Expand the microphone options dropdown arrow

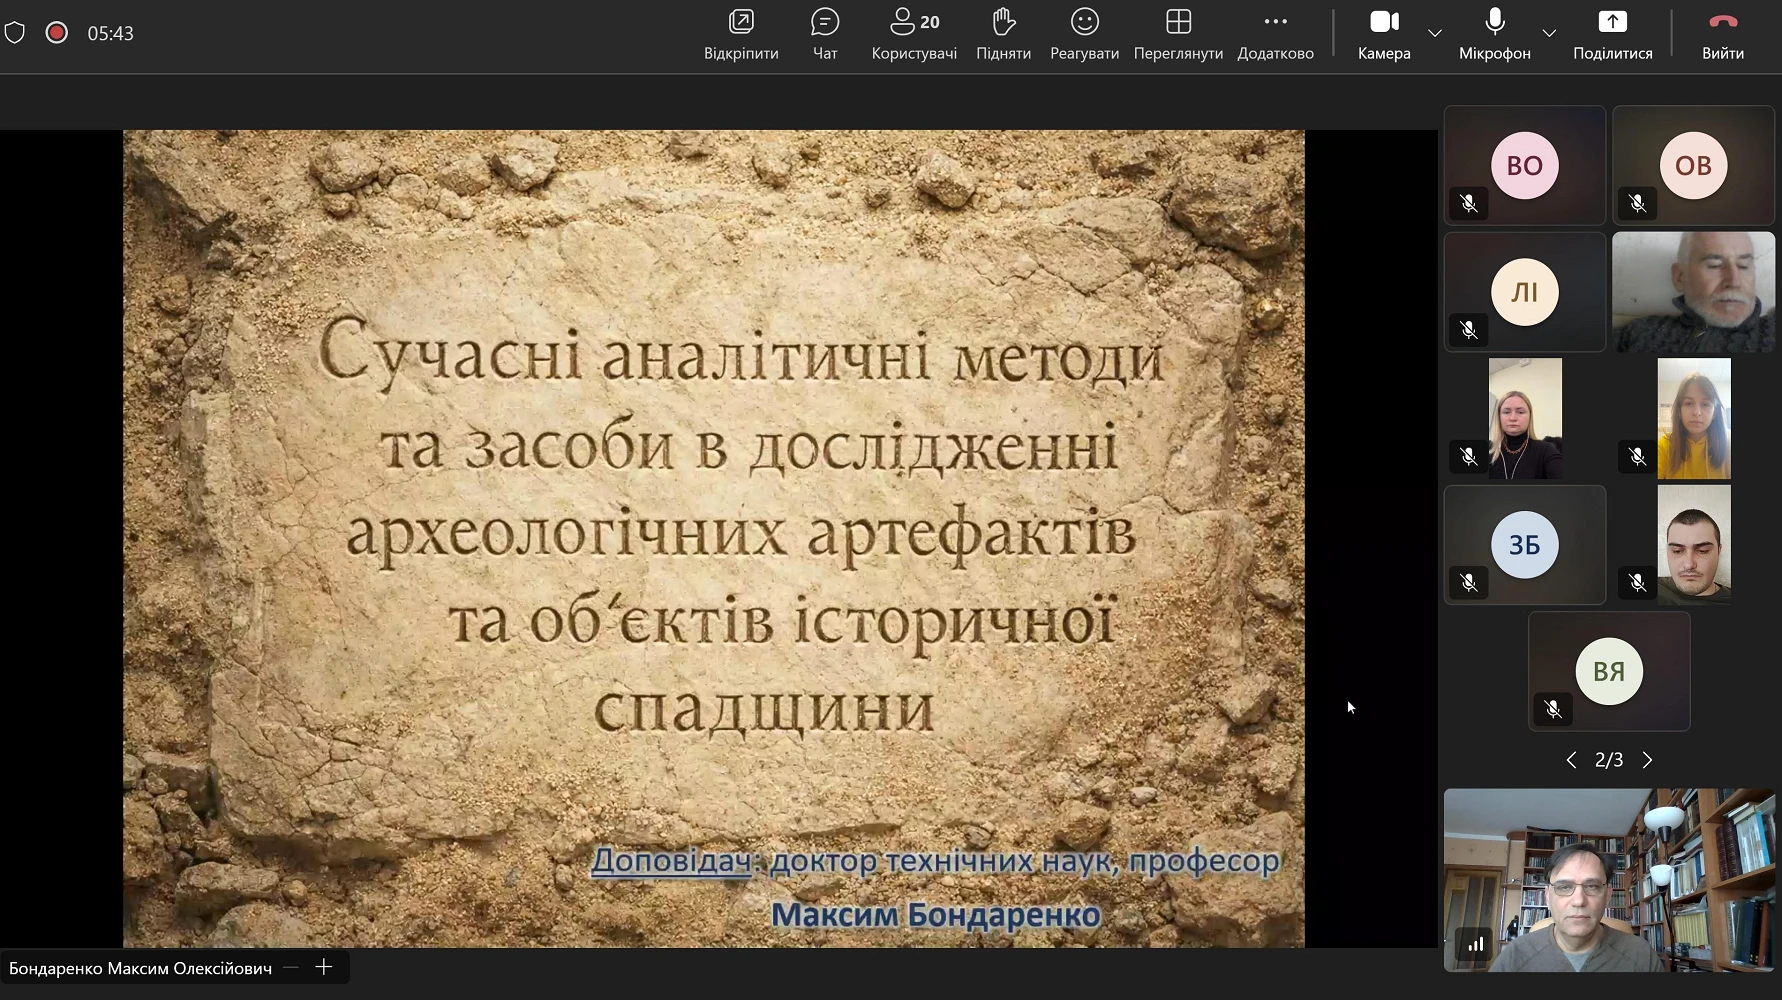click(1549, 33)
